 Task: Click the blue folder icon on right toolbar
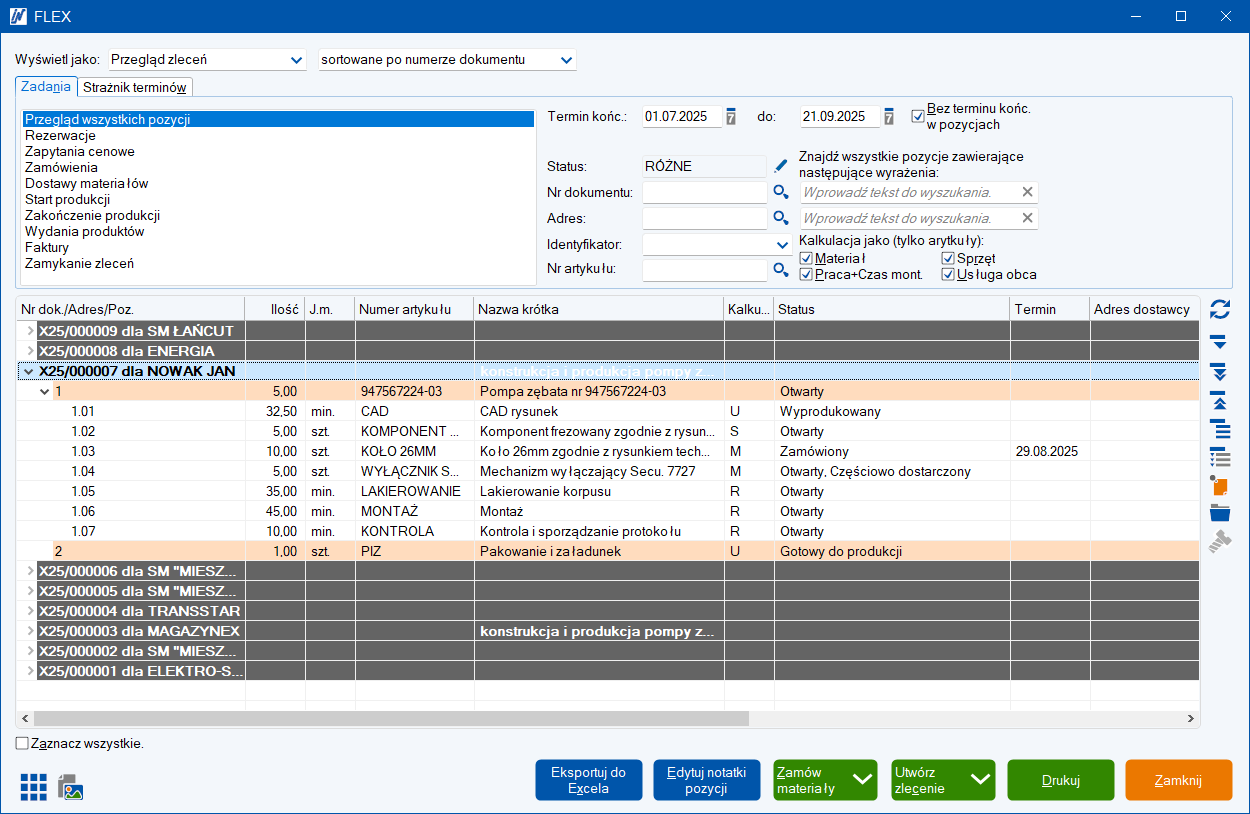point(1219,514)
